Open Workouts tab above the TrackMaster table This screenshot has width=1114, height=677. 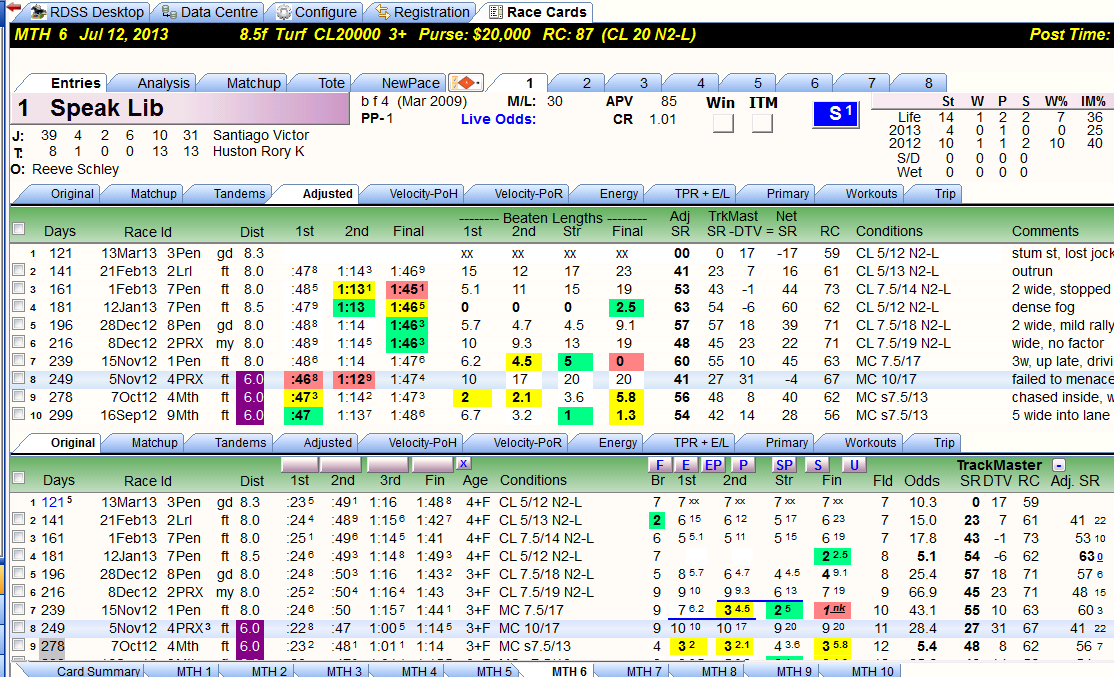click(870, 443)
